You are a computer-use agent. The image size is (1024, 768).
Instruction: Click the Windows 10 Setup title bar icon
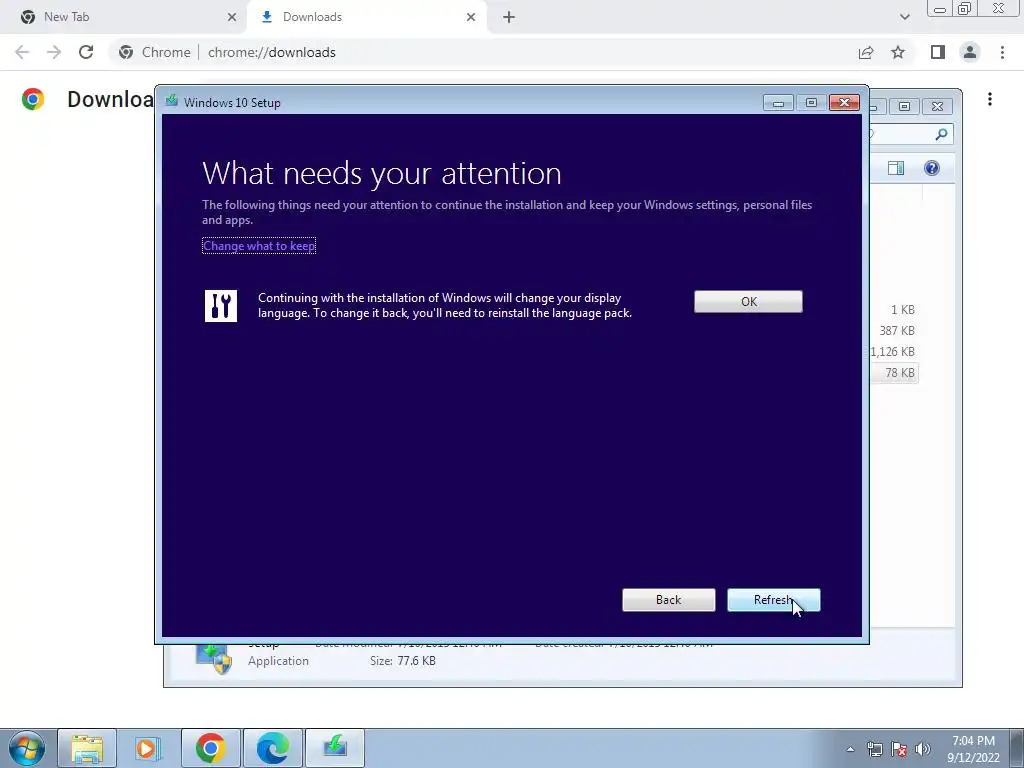[172, 101]
